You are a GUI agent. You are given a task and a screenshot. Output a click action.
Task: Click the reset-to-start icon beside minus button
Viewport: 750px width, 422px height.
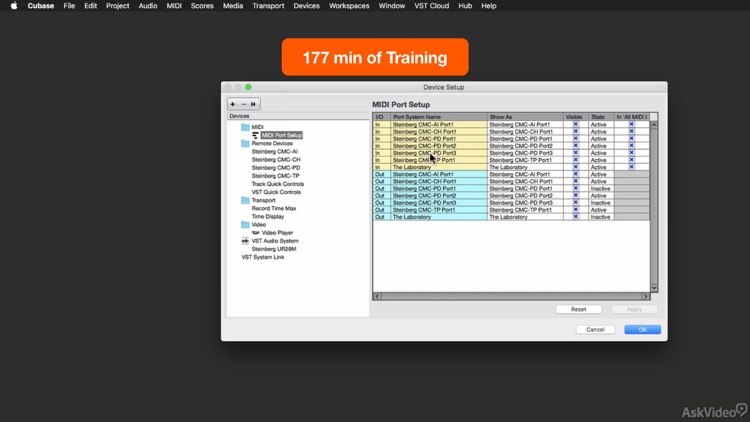[254, 104]
